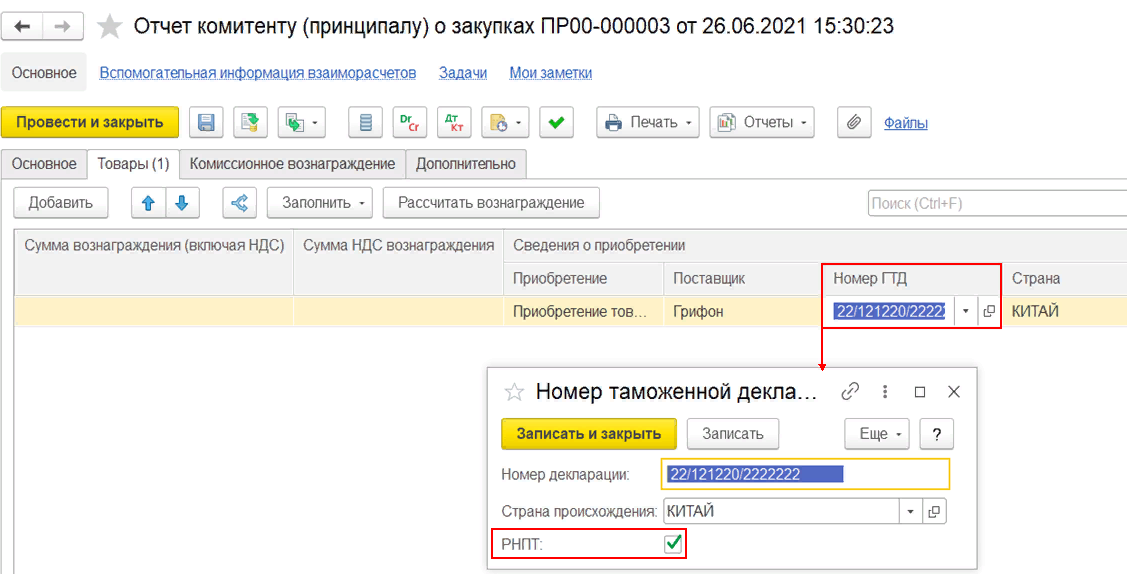Click the paperclip attachments icon
The image size is (1127, 575).
[853, 123]
